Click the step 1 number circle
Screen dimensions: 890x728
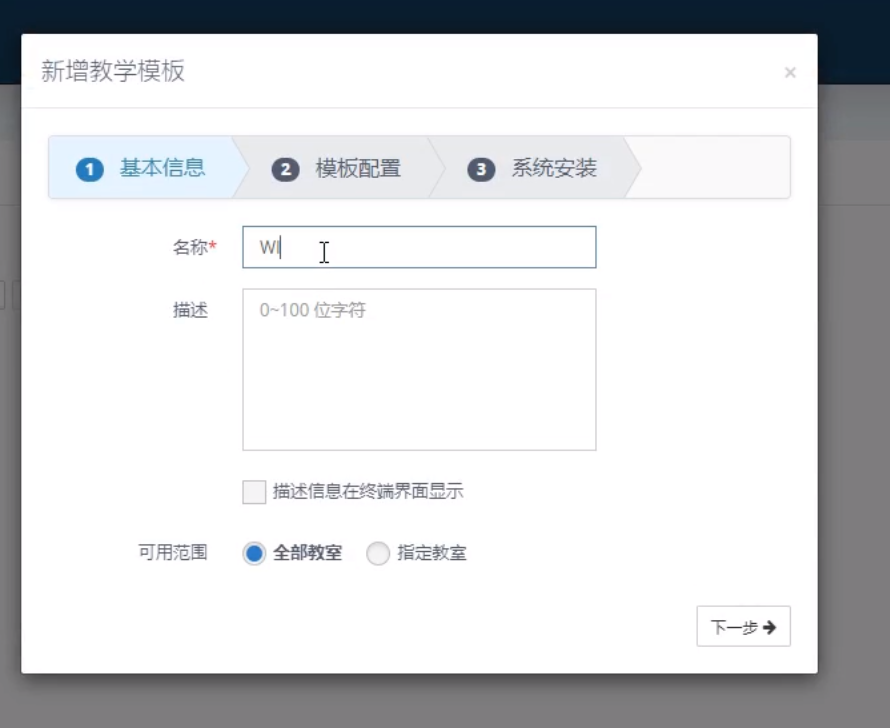90,169
